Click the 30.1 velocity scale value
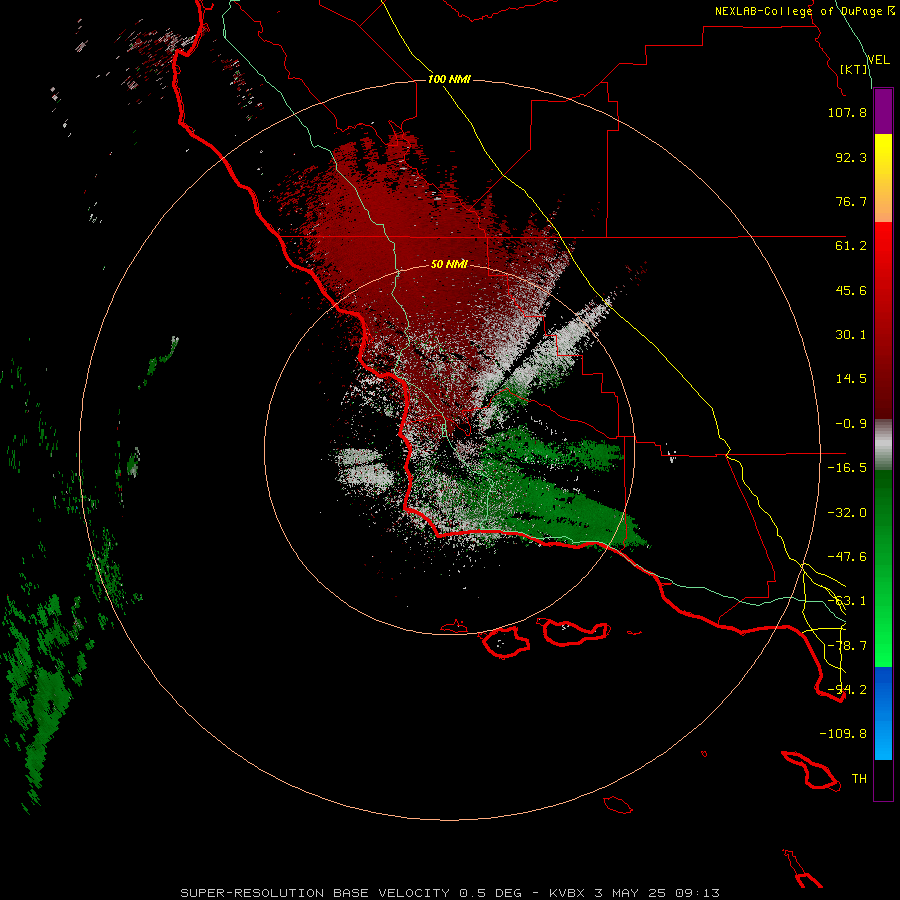Viewport: 900px width, 900px height. pos(851,335)
